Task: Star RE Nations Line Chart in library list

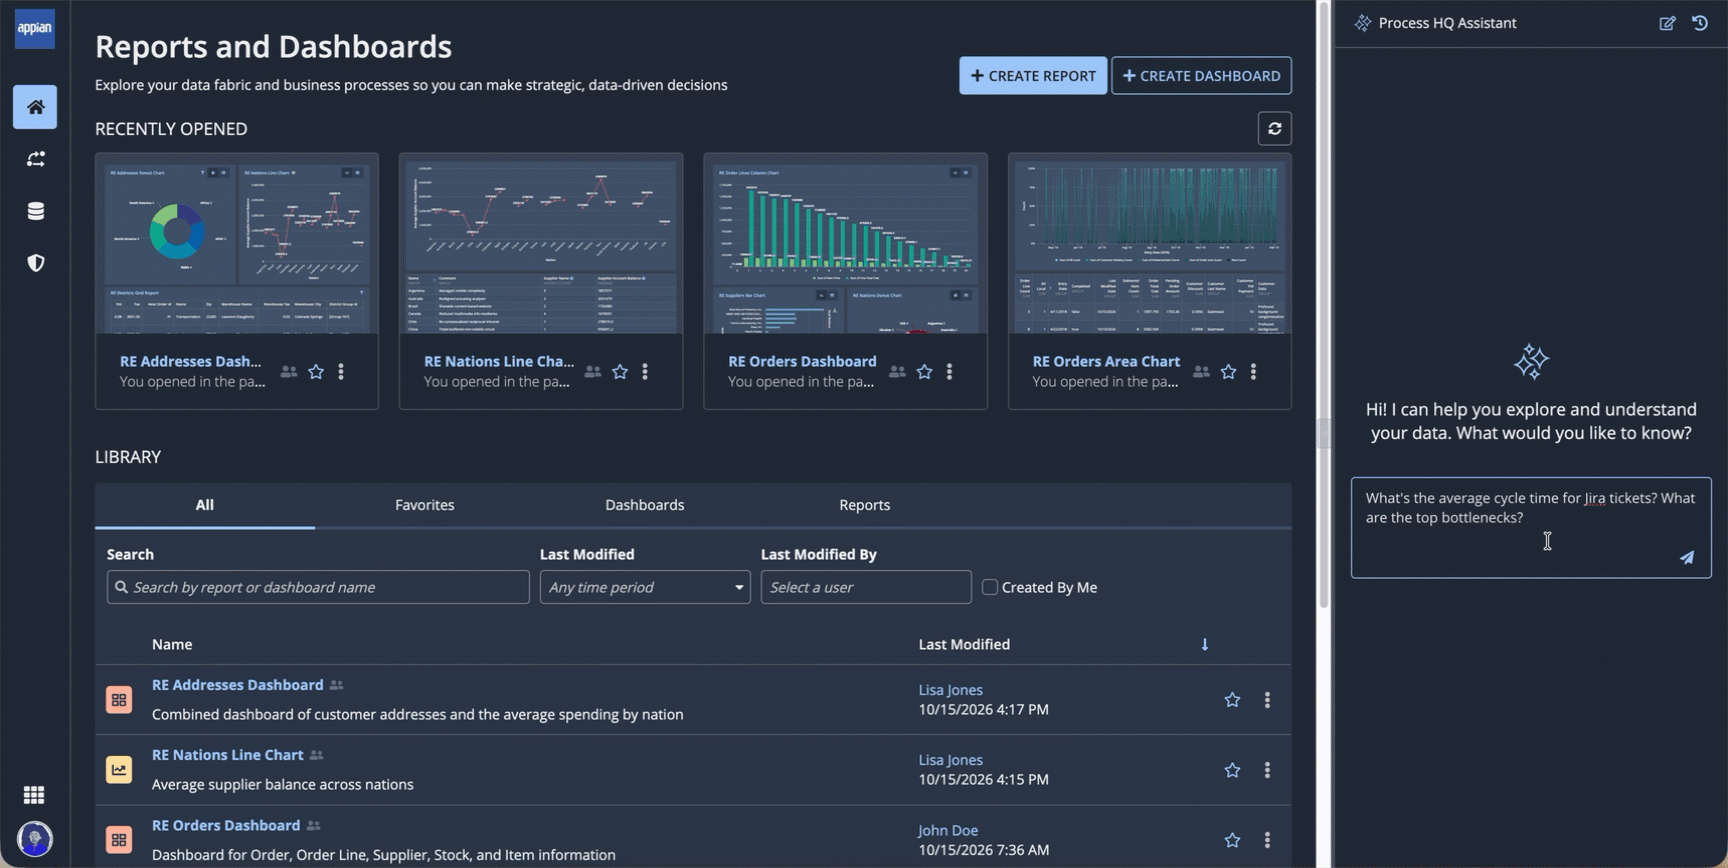Action: (1232, 770)
